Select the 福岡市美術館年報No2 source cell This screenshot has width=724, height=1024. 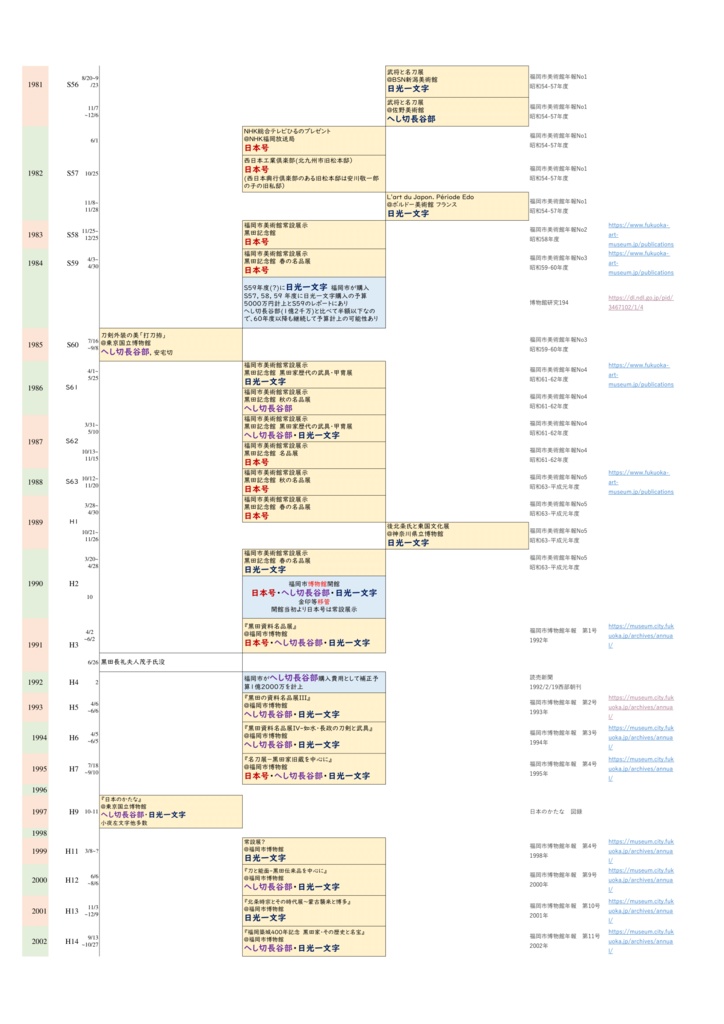(x=558, y=234)
